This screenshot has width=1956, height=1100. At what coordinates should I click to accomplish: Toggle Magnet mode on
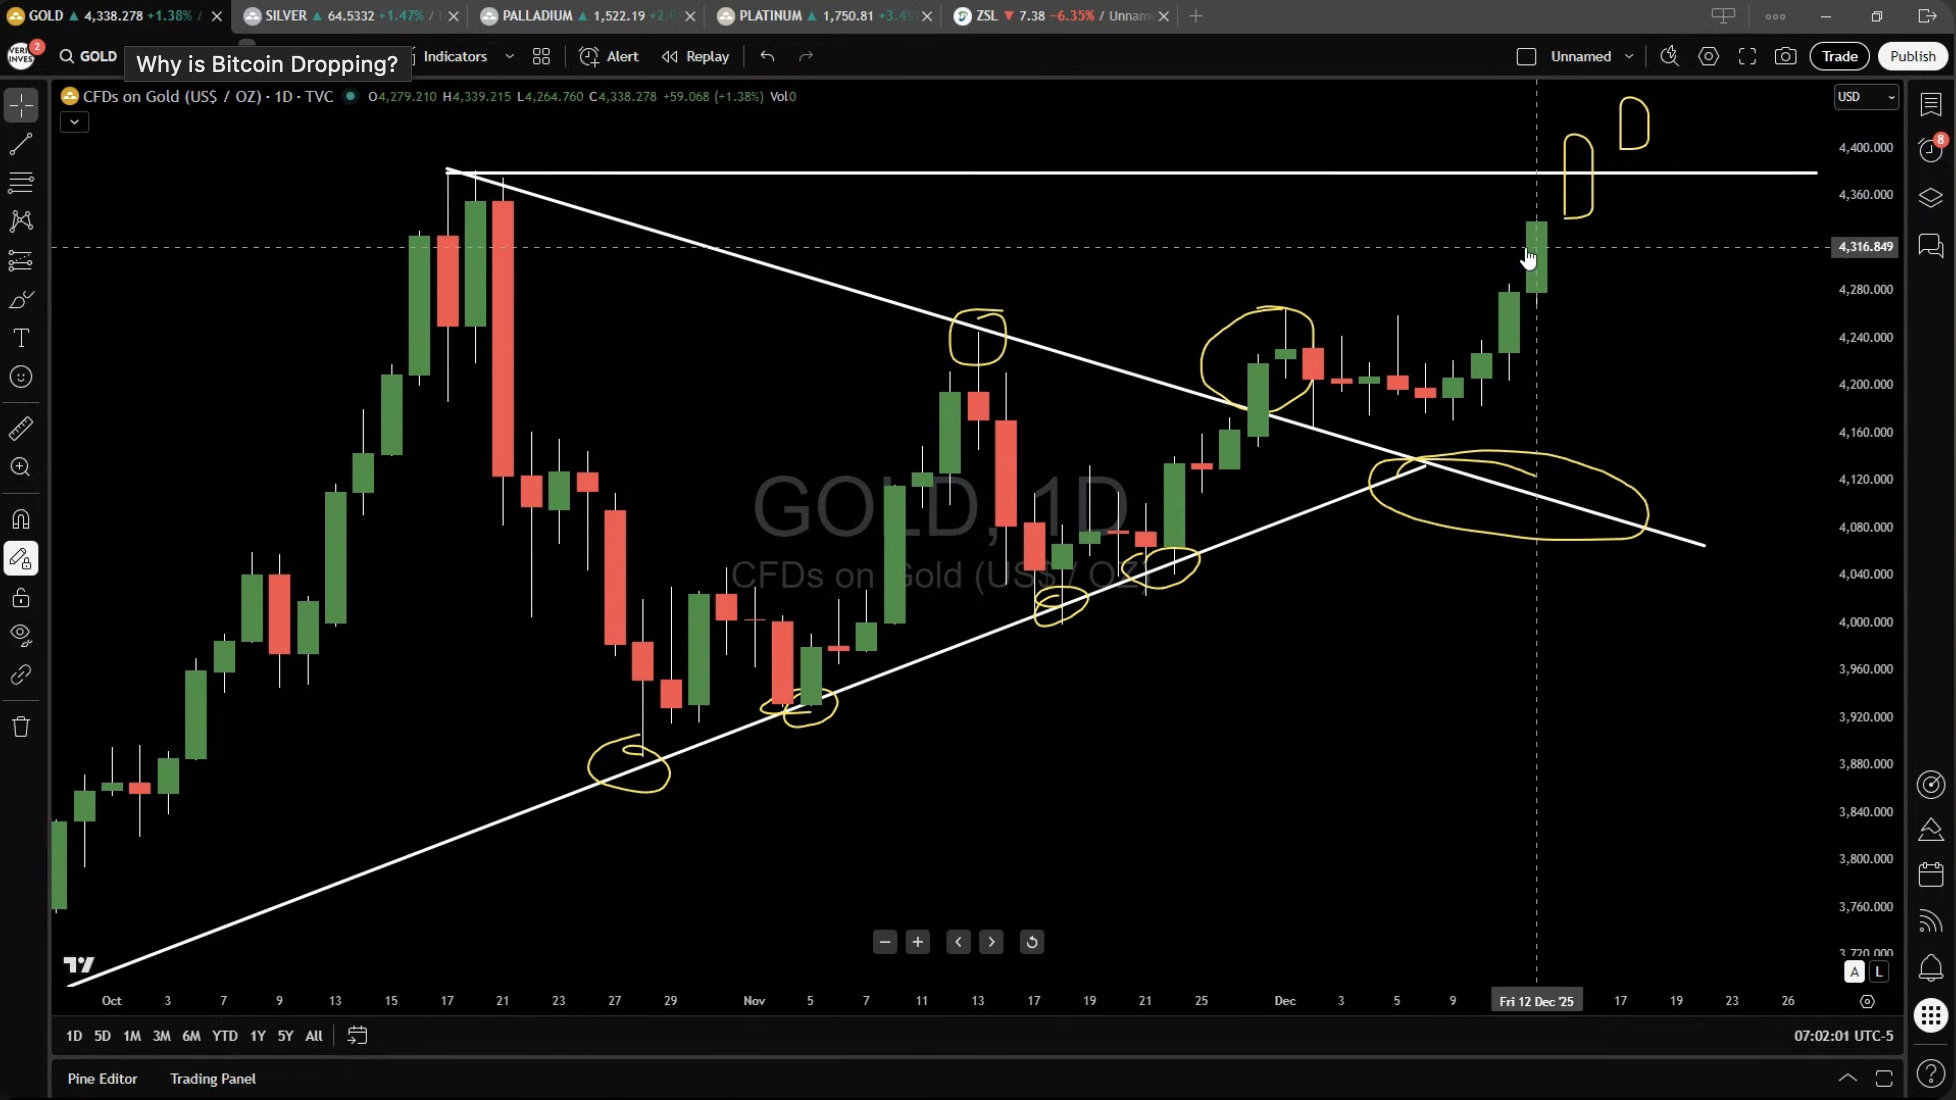(x=21, y=519)
